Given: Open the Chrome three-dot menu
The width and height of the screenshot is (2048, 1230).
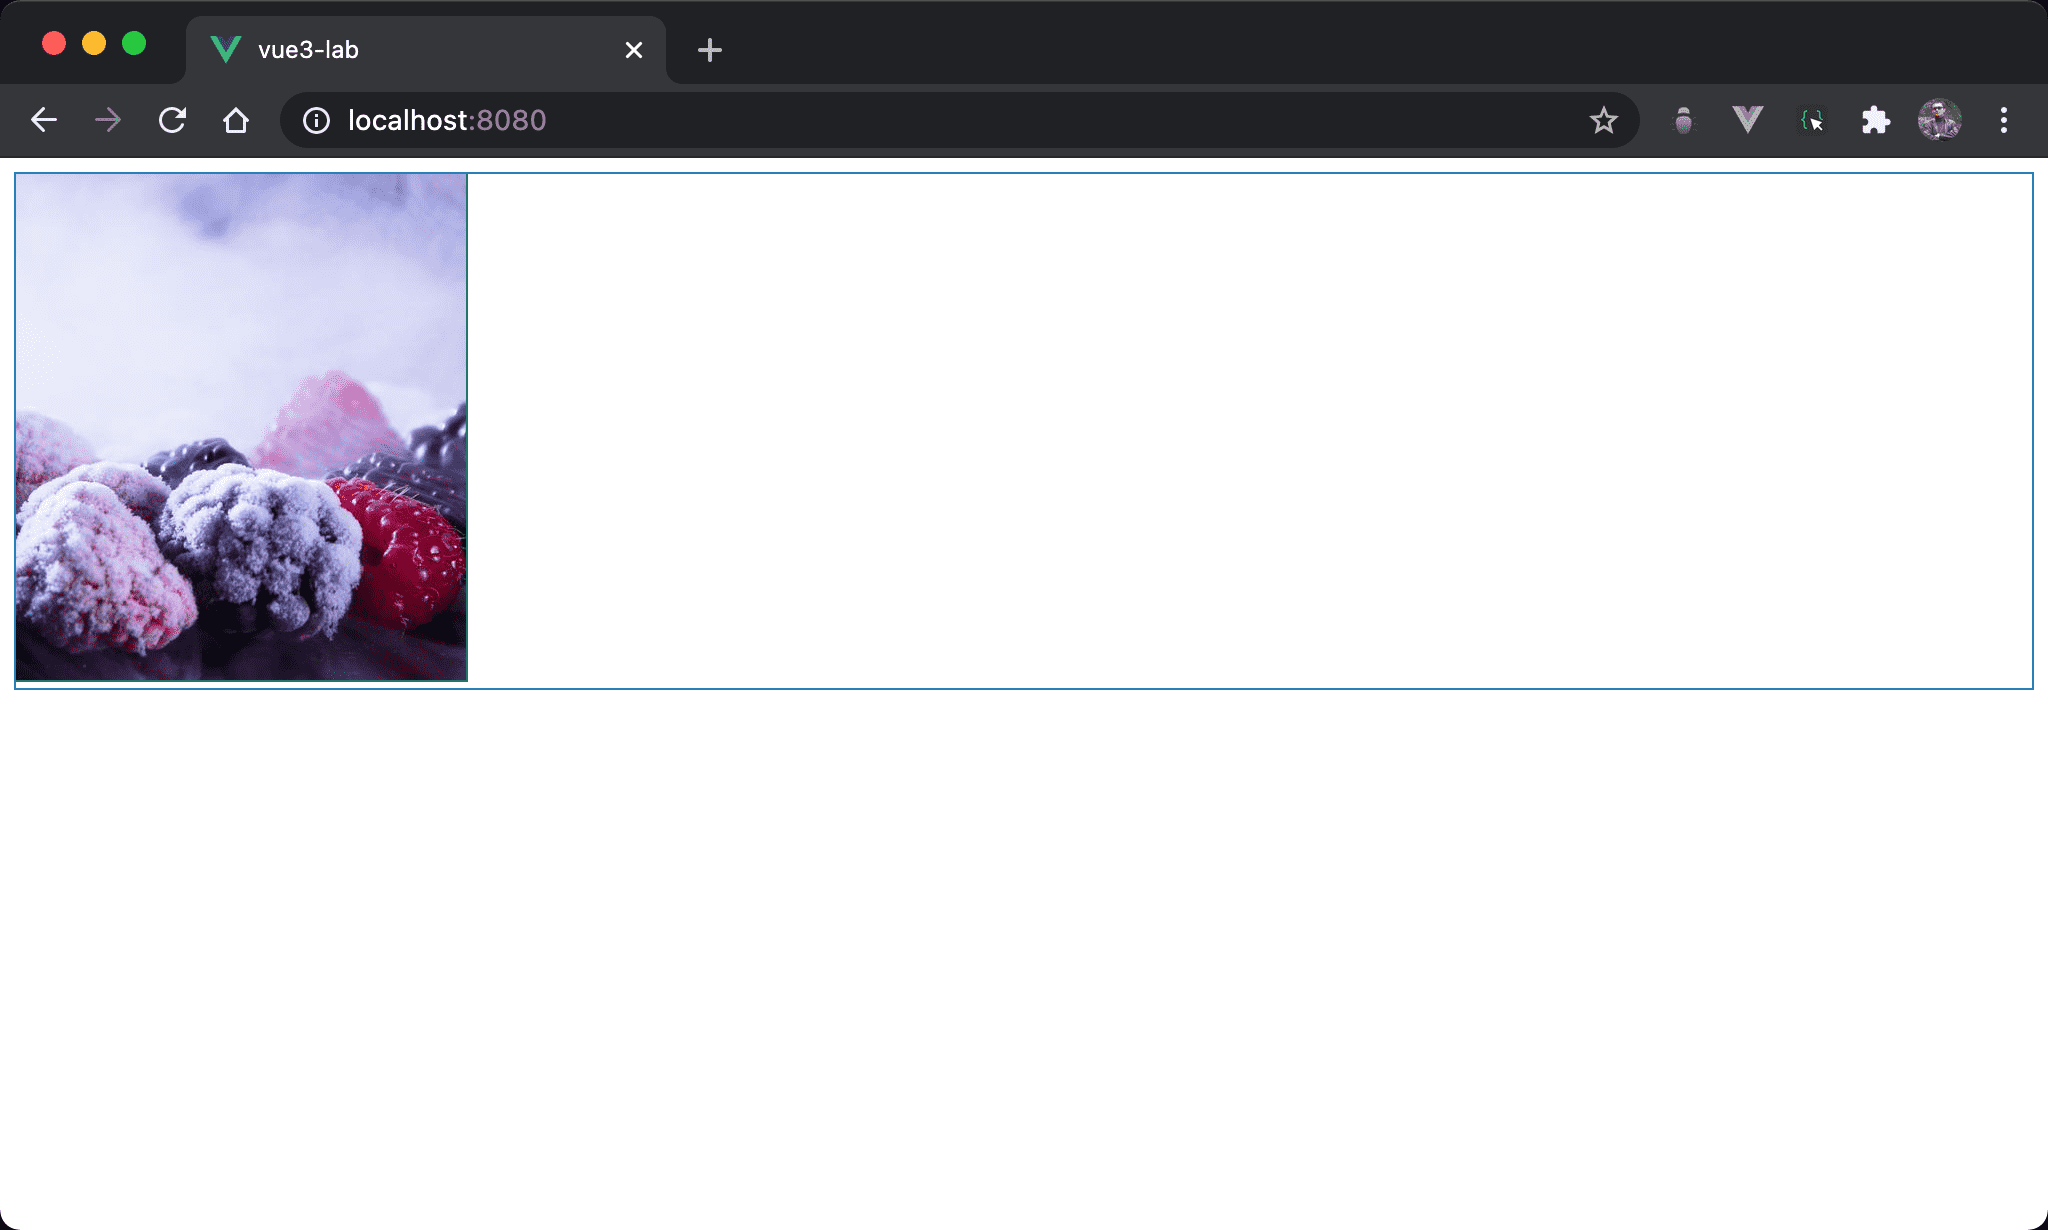Looking at the screenshot, I should point(2003,120).
